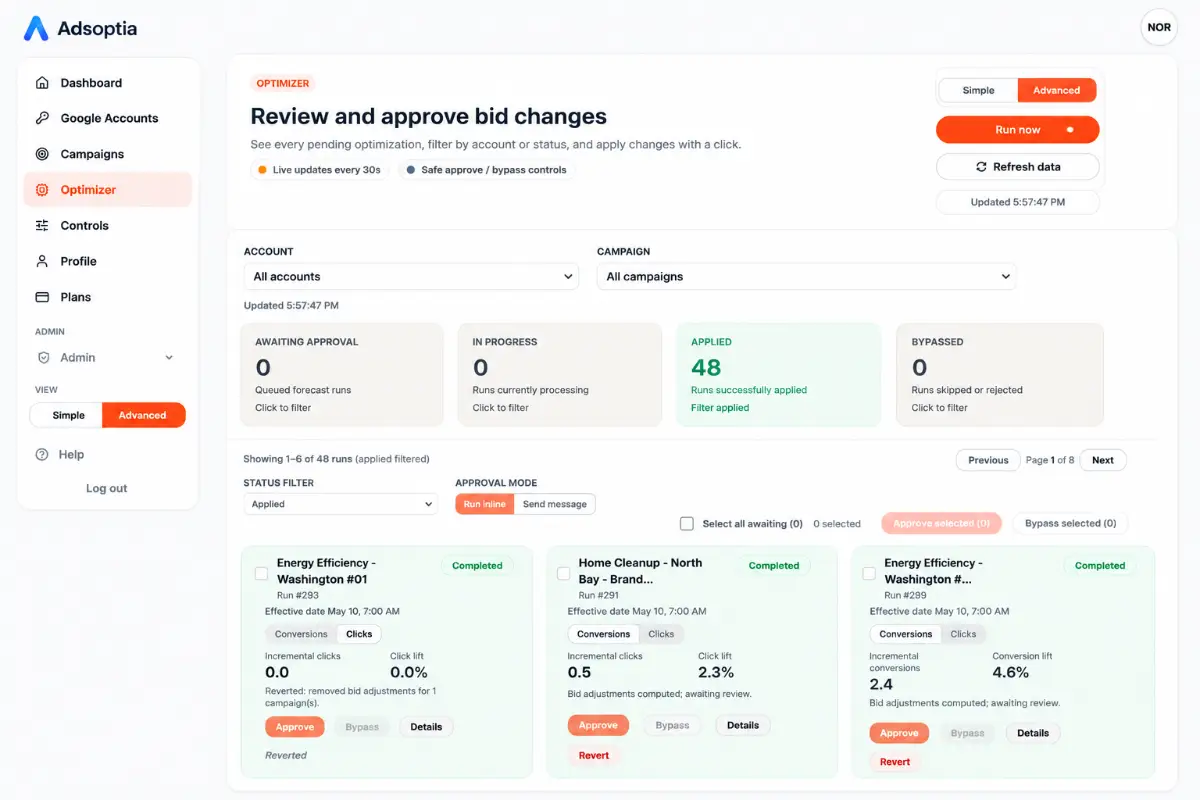Expand the Admin menu chevron
The width and height of the screenshot is (1200, 800).
coord(169,358)
